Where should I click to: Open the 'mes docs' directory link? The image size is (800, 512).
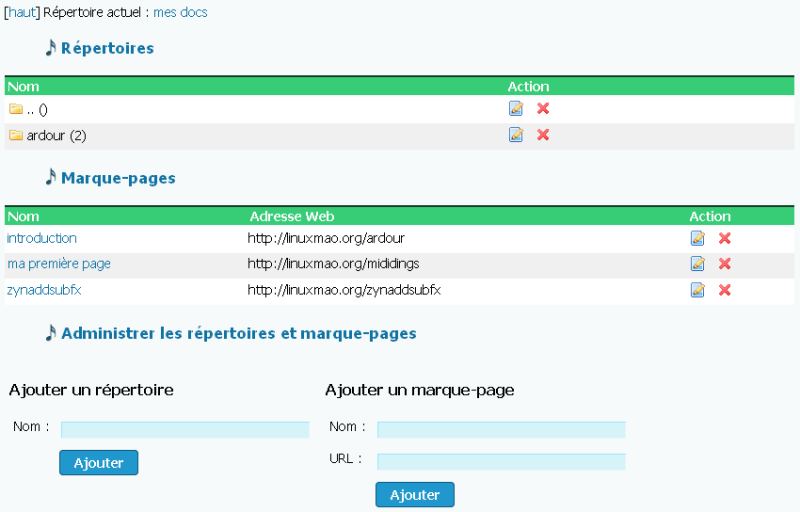point(180,12)
